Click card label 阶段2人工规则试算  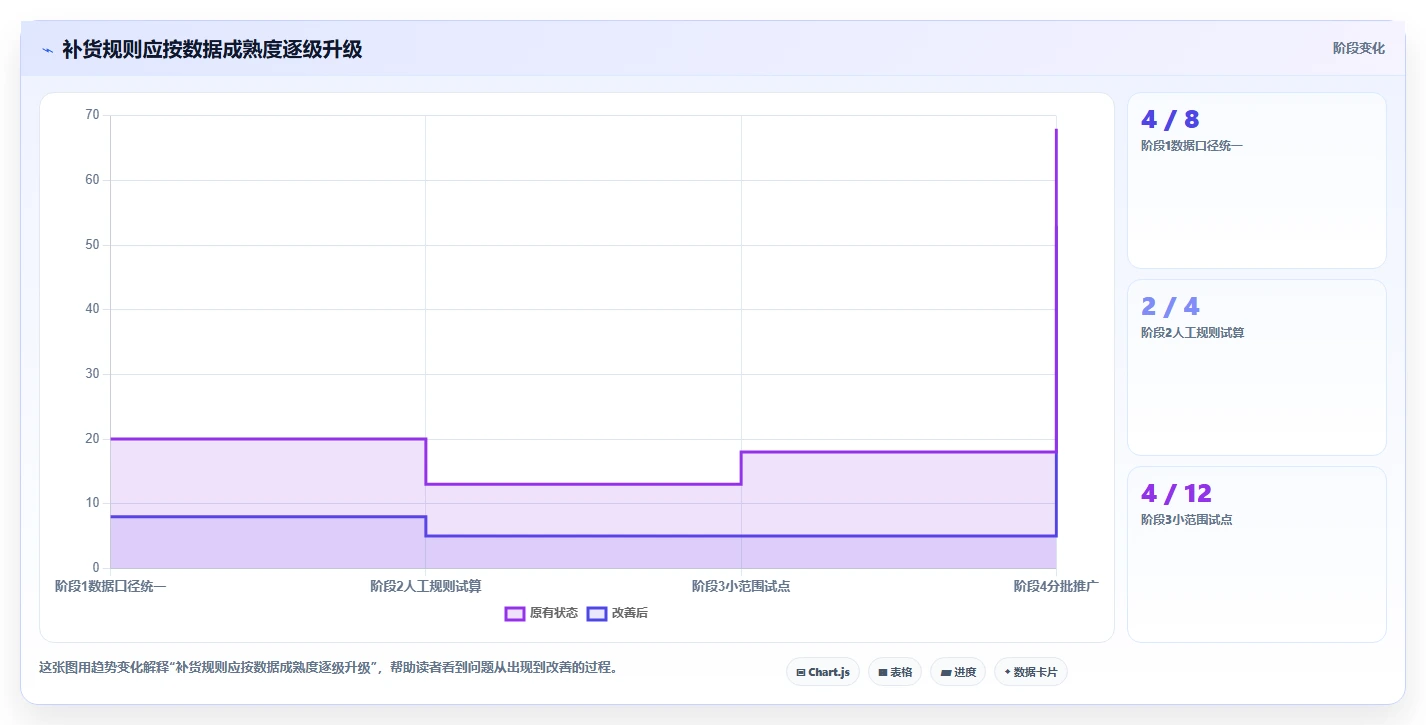tap(1192, 333)
